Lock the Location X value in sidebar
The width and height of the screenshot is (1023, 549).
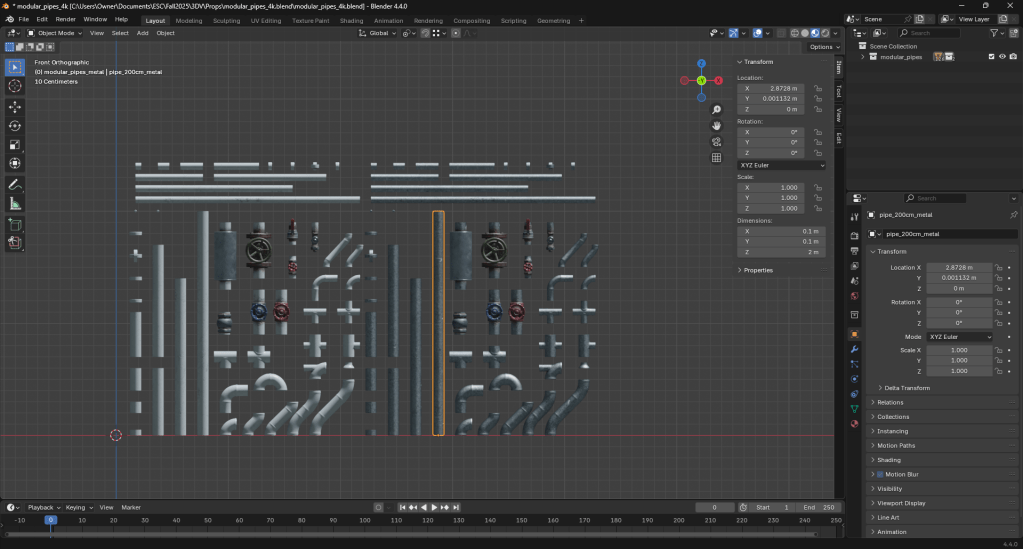tap(818, 88)
